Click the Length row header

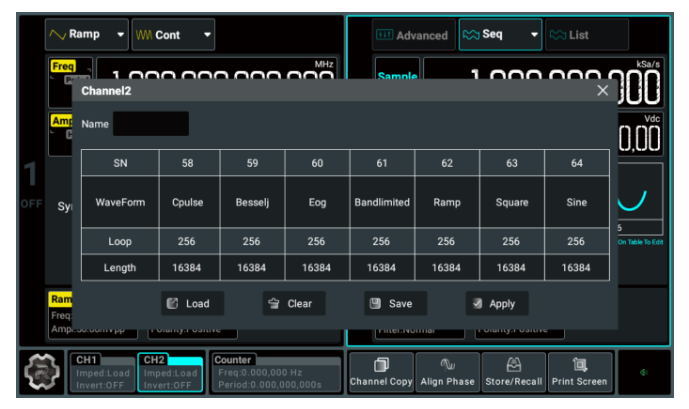[120, 268]
